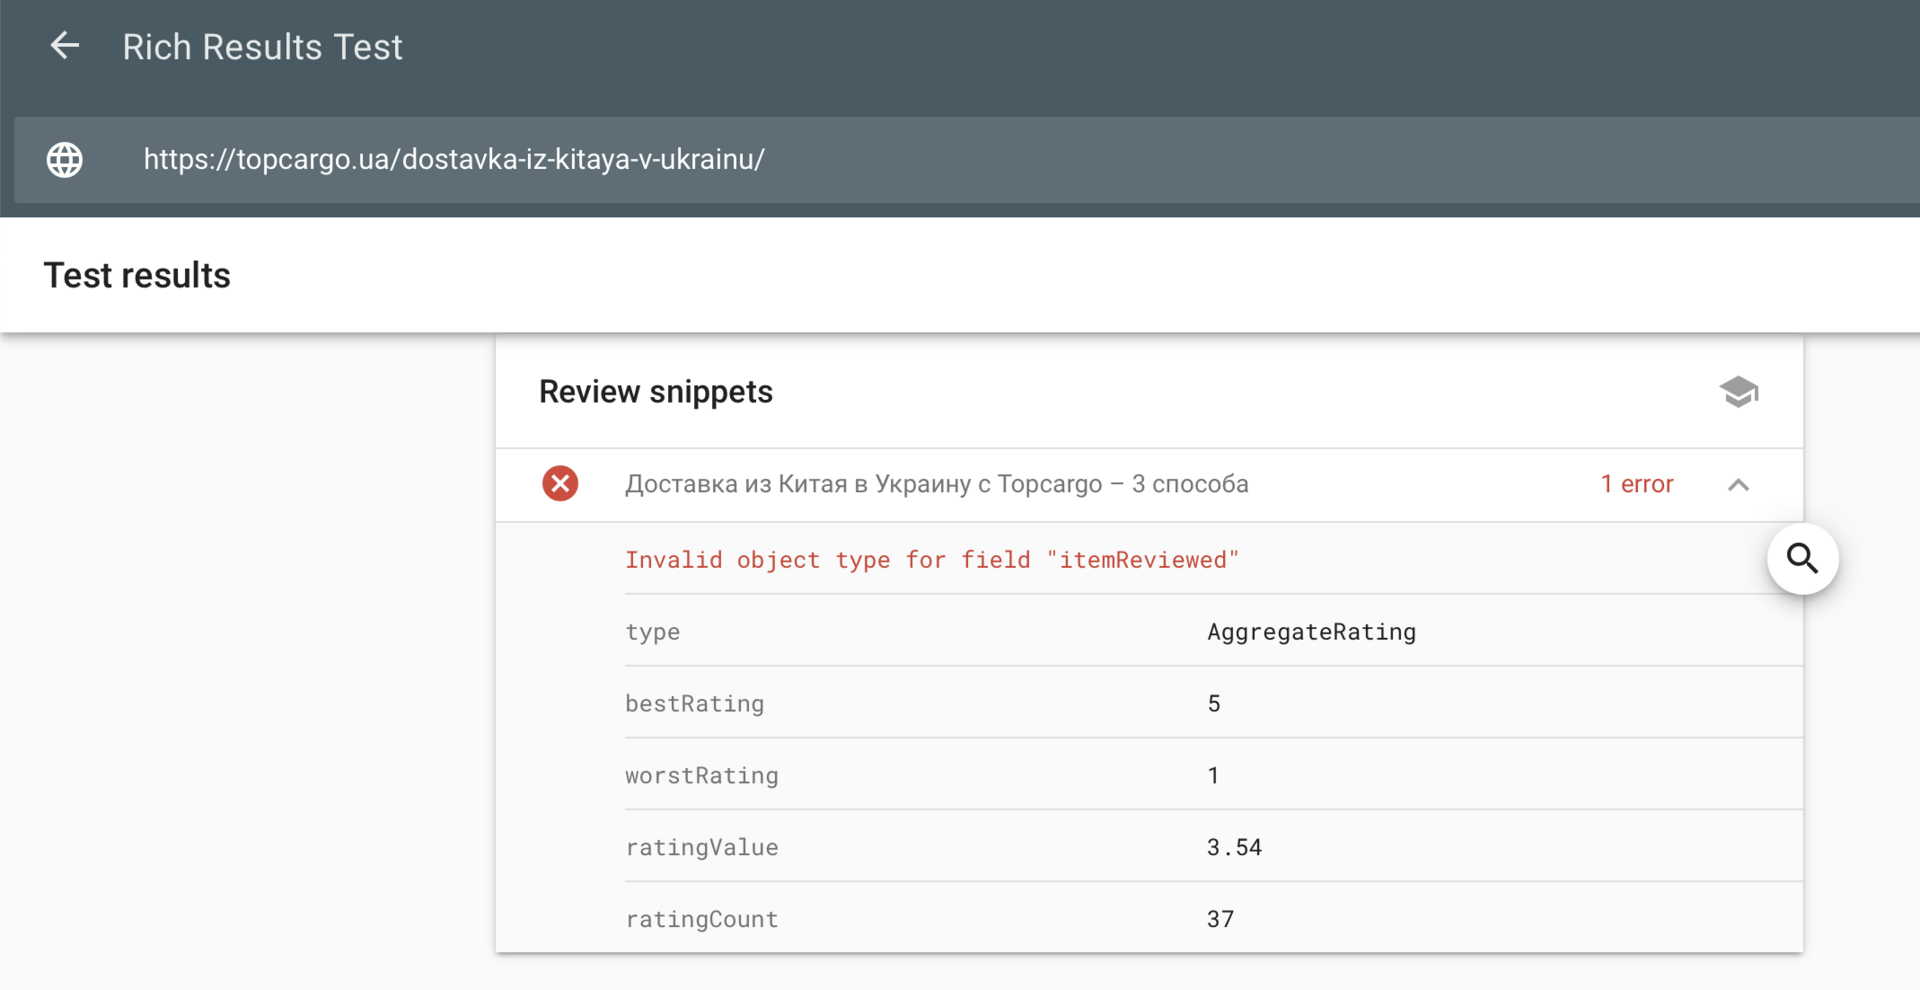1920x990 pixels.
Task: Click the globe icon beside the URL
Action: click(65, 160)
